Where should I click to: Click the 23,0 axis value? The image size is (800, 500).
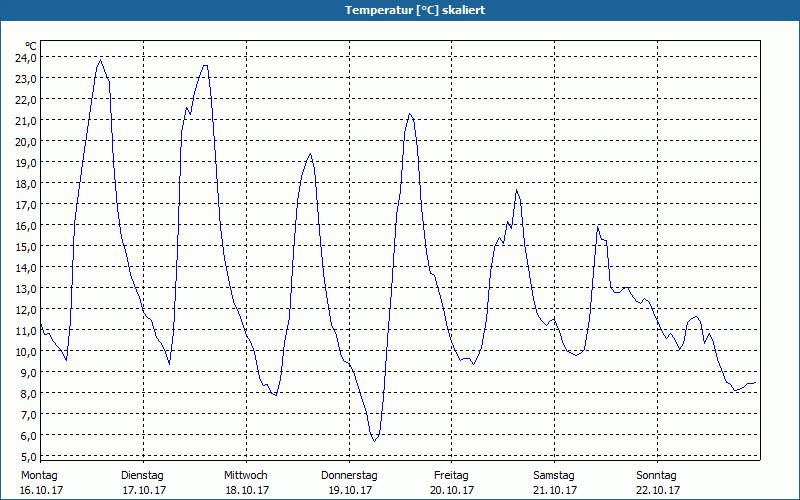tap(26, 79)
